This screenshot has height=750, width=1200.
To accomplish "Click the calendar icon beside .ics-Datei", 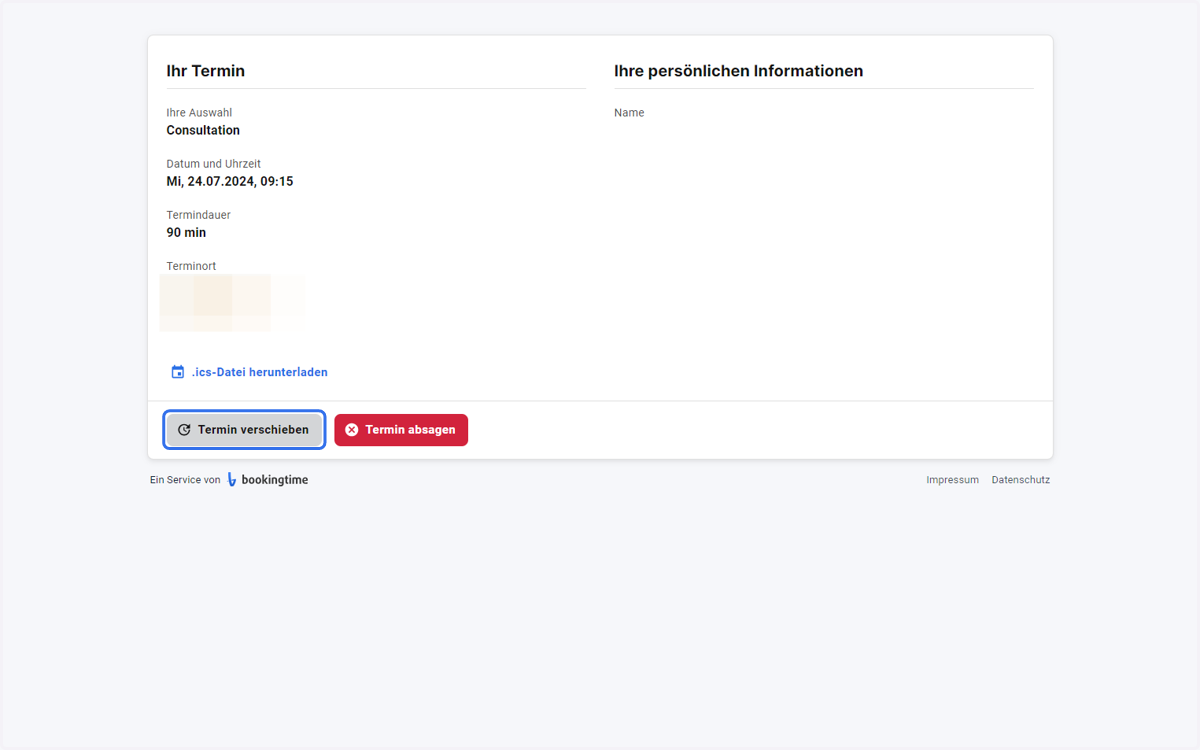I will pos(178,372).
